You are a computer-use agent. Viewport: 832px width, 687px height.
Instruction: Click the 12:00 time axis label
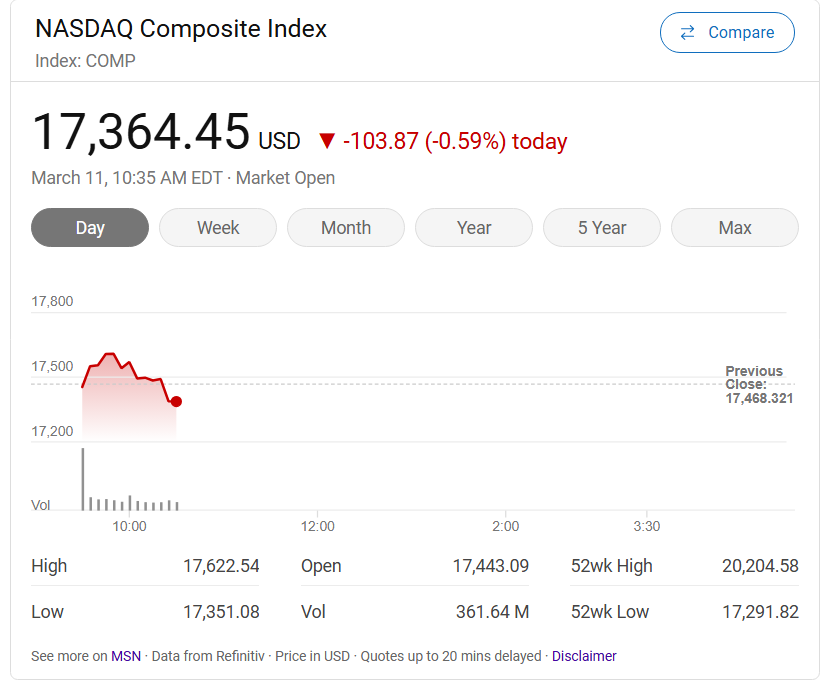pyautogui.click(x=318, y=526)
